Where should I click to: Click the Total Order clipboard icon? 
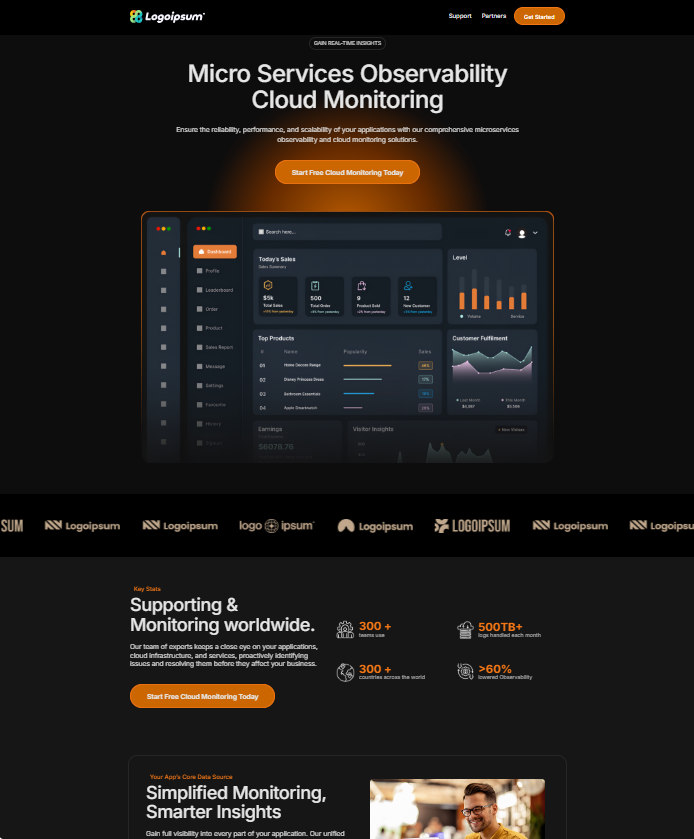[315, 286]
